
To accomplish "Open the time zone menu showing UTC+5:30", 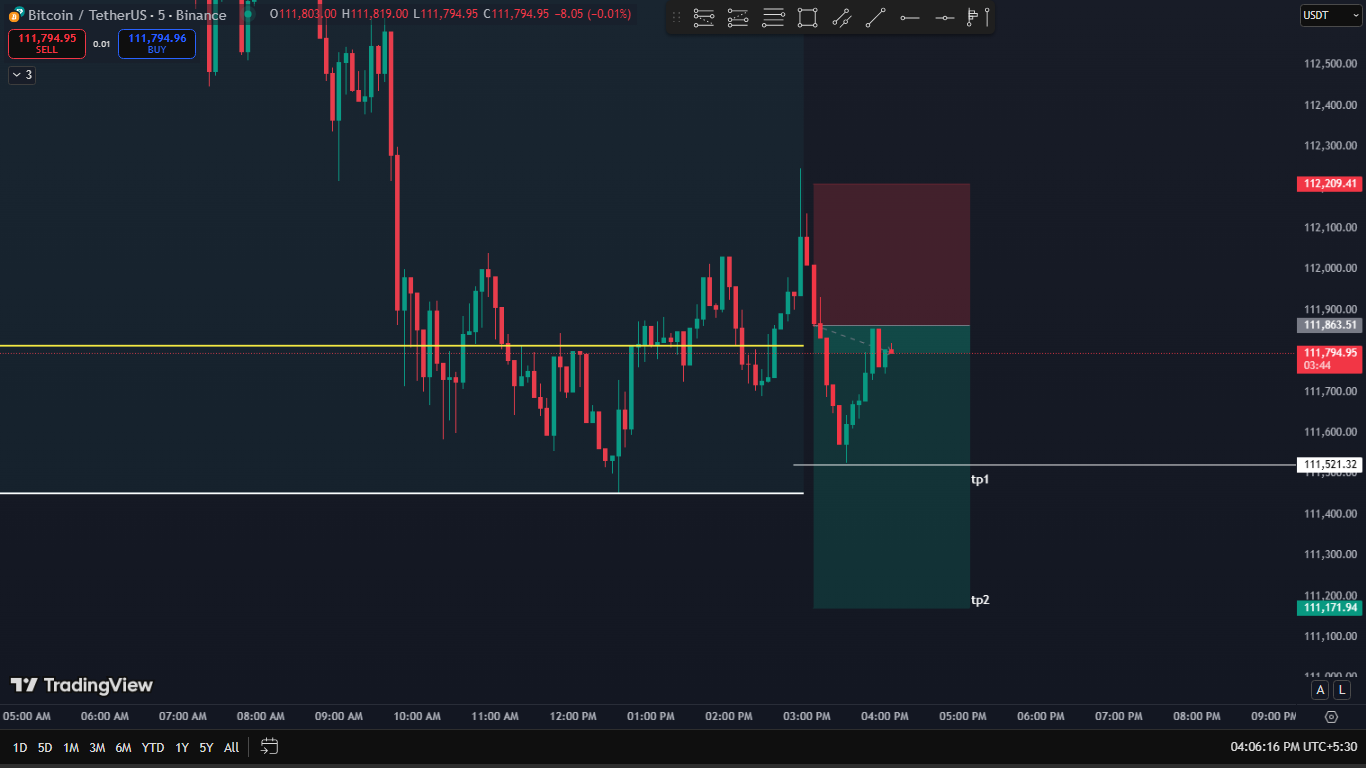I will [x=1293, y=747].
